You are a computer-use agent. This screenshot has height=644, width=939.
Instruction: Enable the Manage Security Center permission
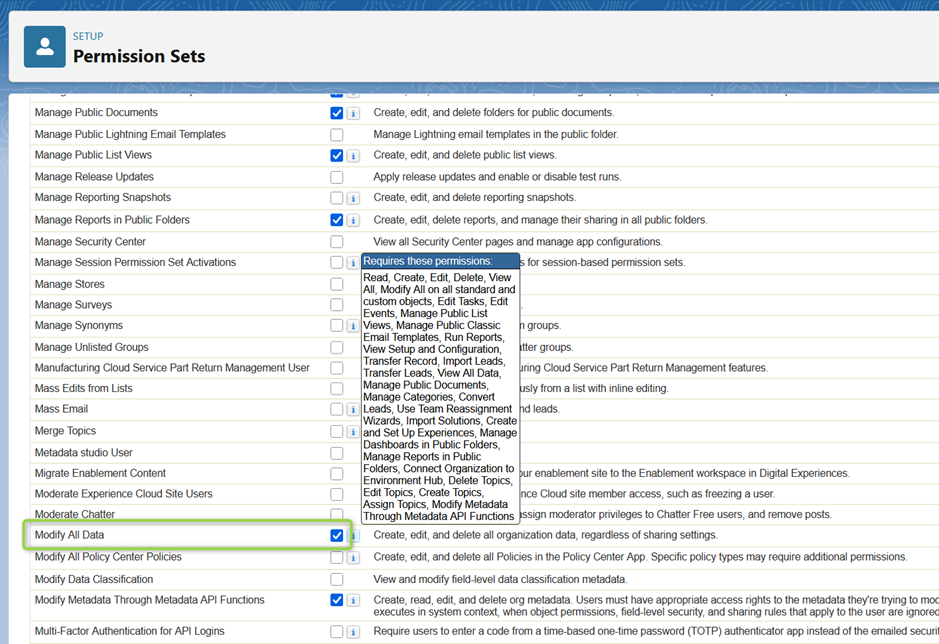pyautogui.click(x=337, y=242)
